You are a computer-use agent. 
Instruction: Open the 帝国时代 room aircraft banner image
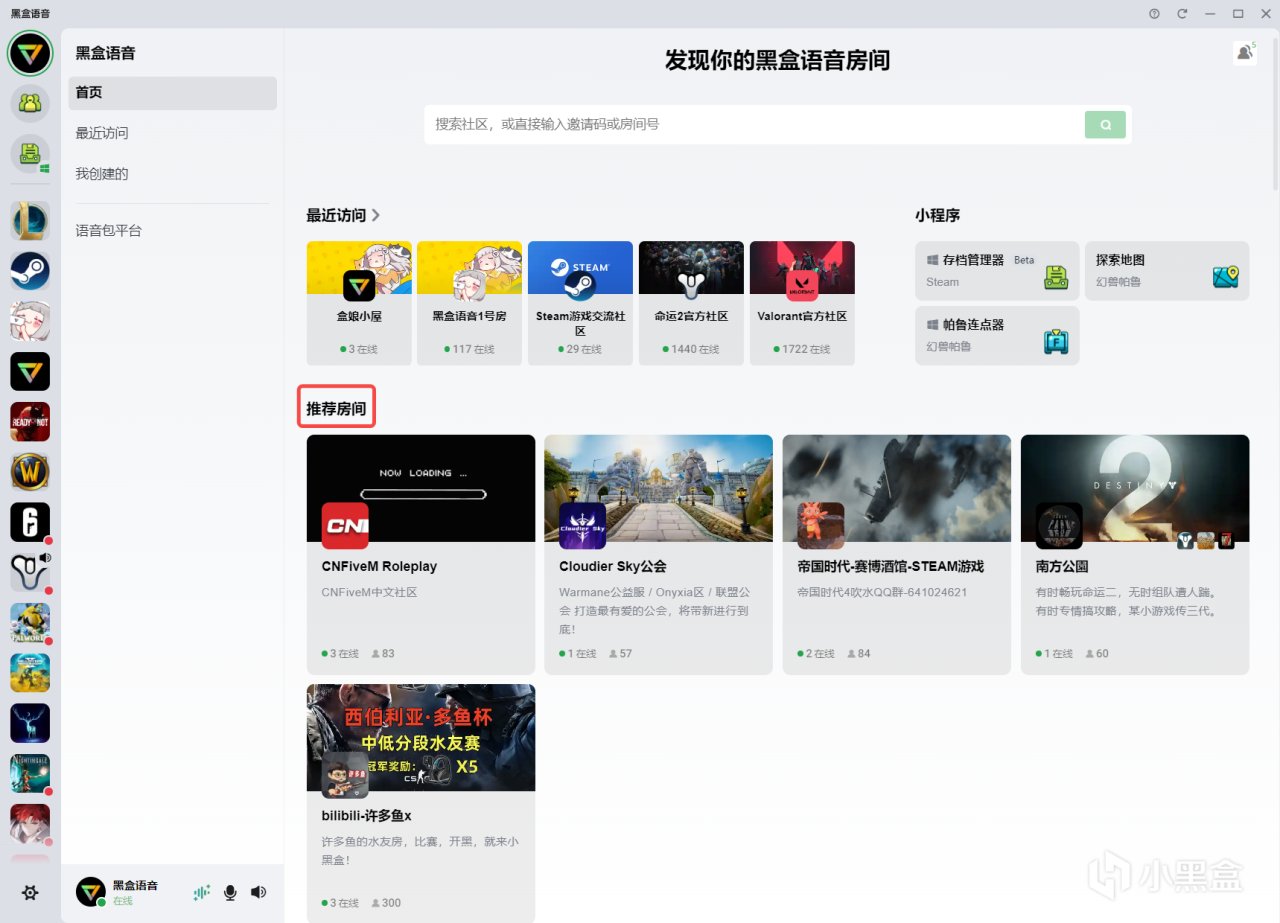click(x=897, y=488)
